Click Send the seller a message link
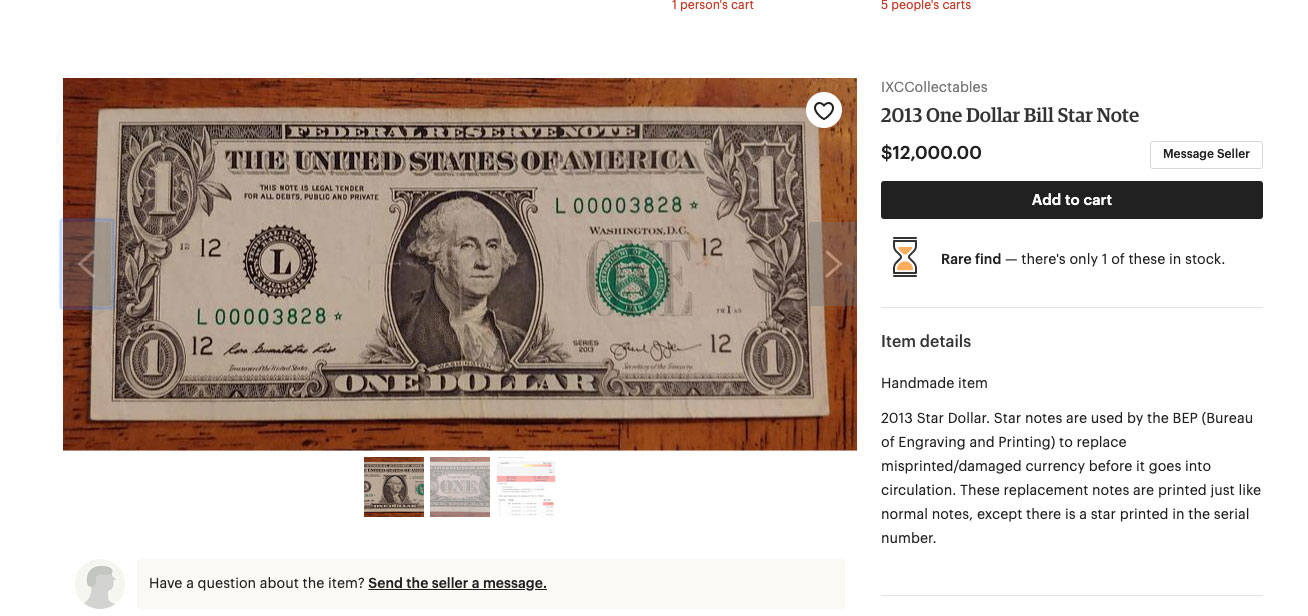 457,583
